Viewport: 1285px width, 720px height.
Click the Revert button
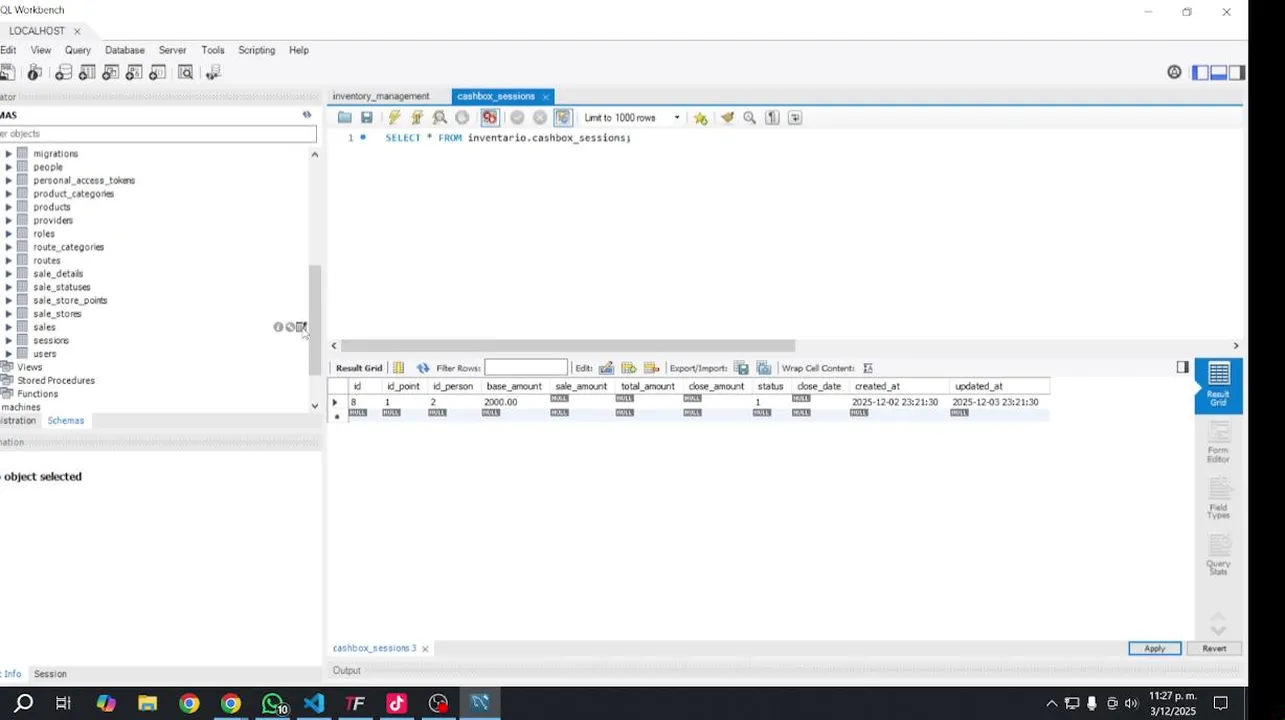point(1214,648)
